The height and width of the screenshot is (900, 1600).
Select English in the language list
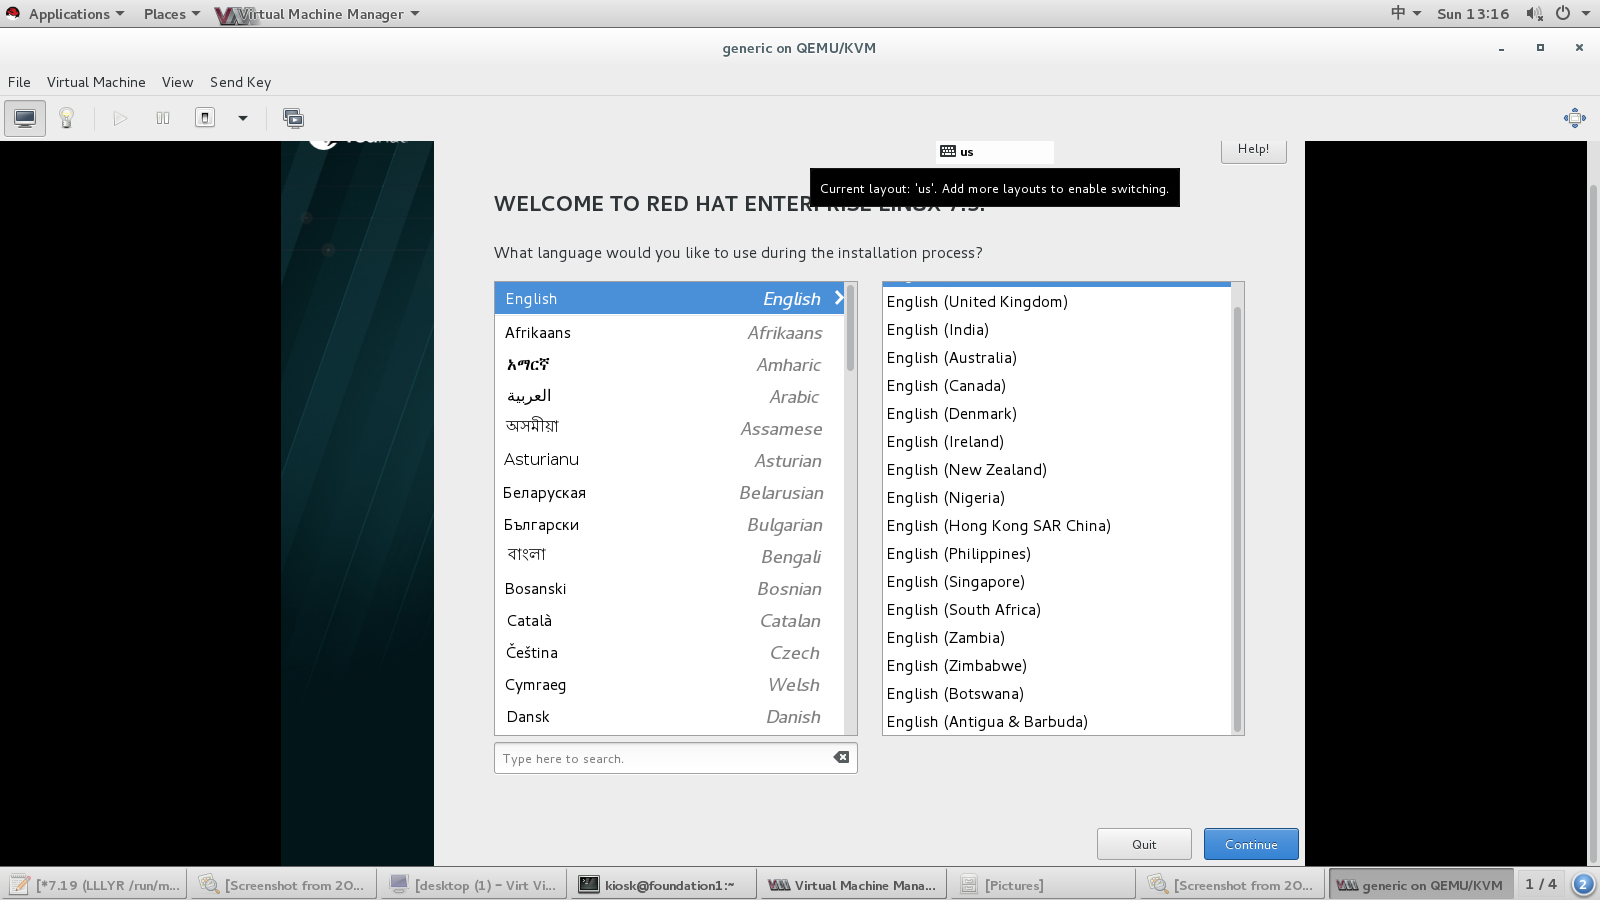pos(669,298)
